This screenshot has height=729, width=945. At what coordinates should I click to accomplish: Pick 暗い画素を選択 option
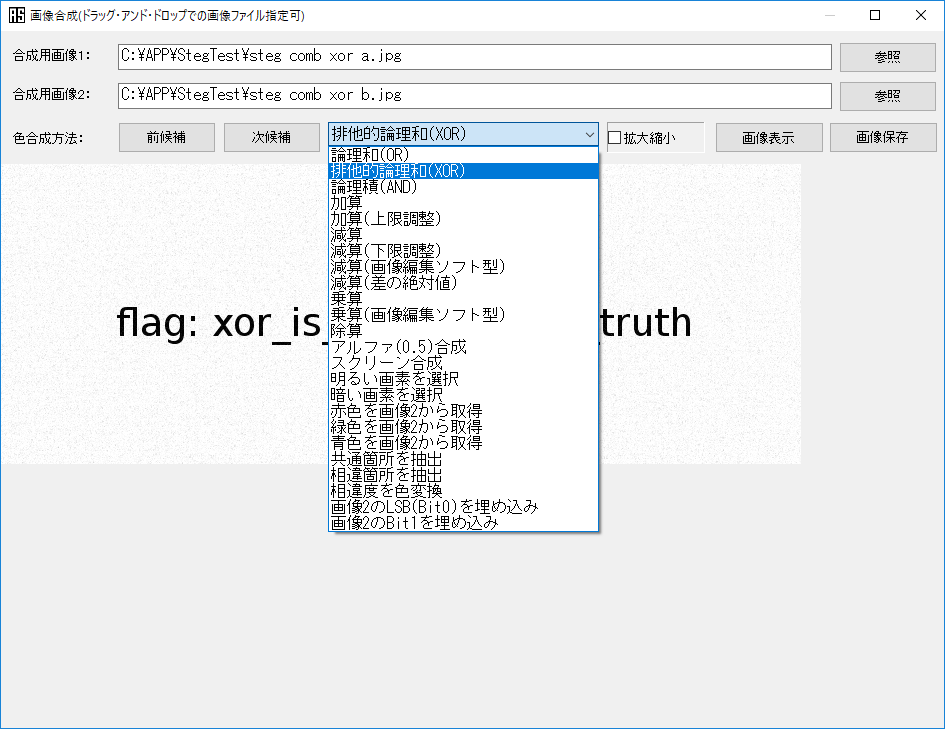tap(463, 395)
